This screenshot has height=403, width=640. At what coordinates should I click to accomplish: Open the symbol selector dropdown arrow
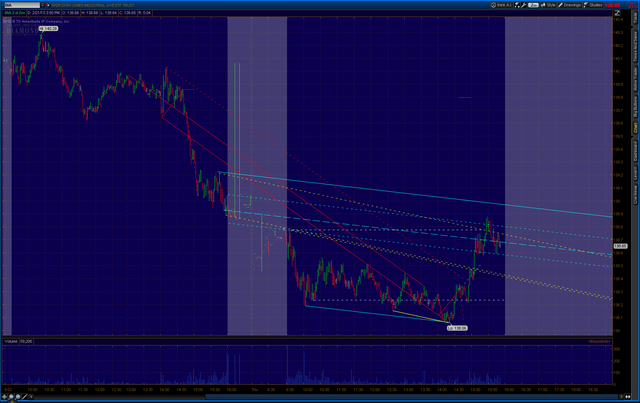[42, 5]
